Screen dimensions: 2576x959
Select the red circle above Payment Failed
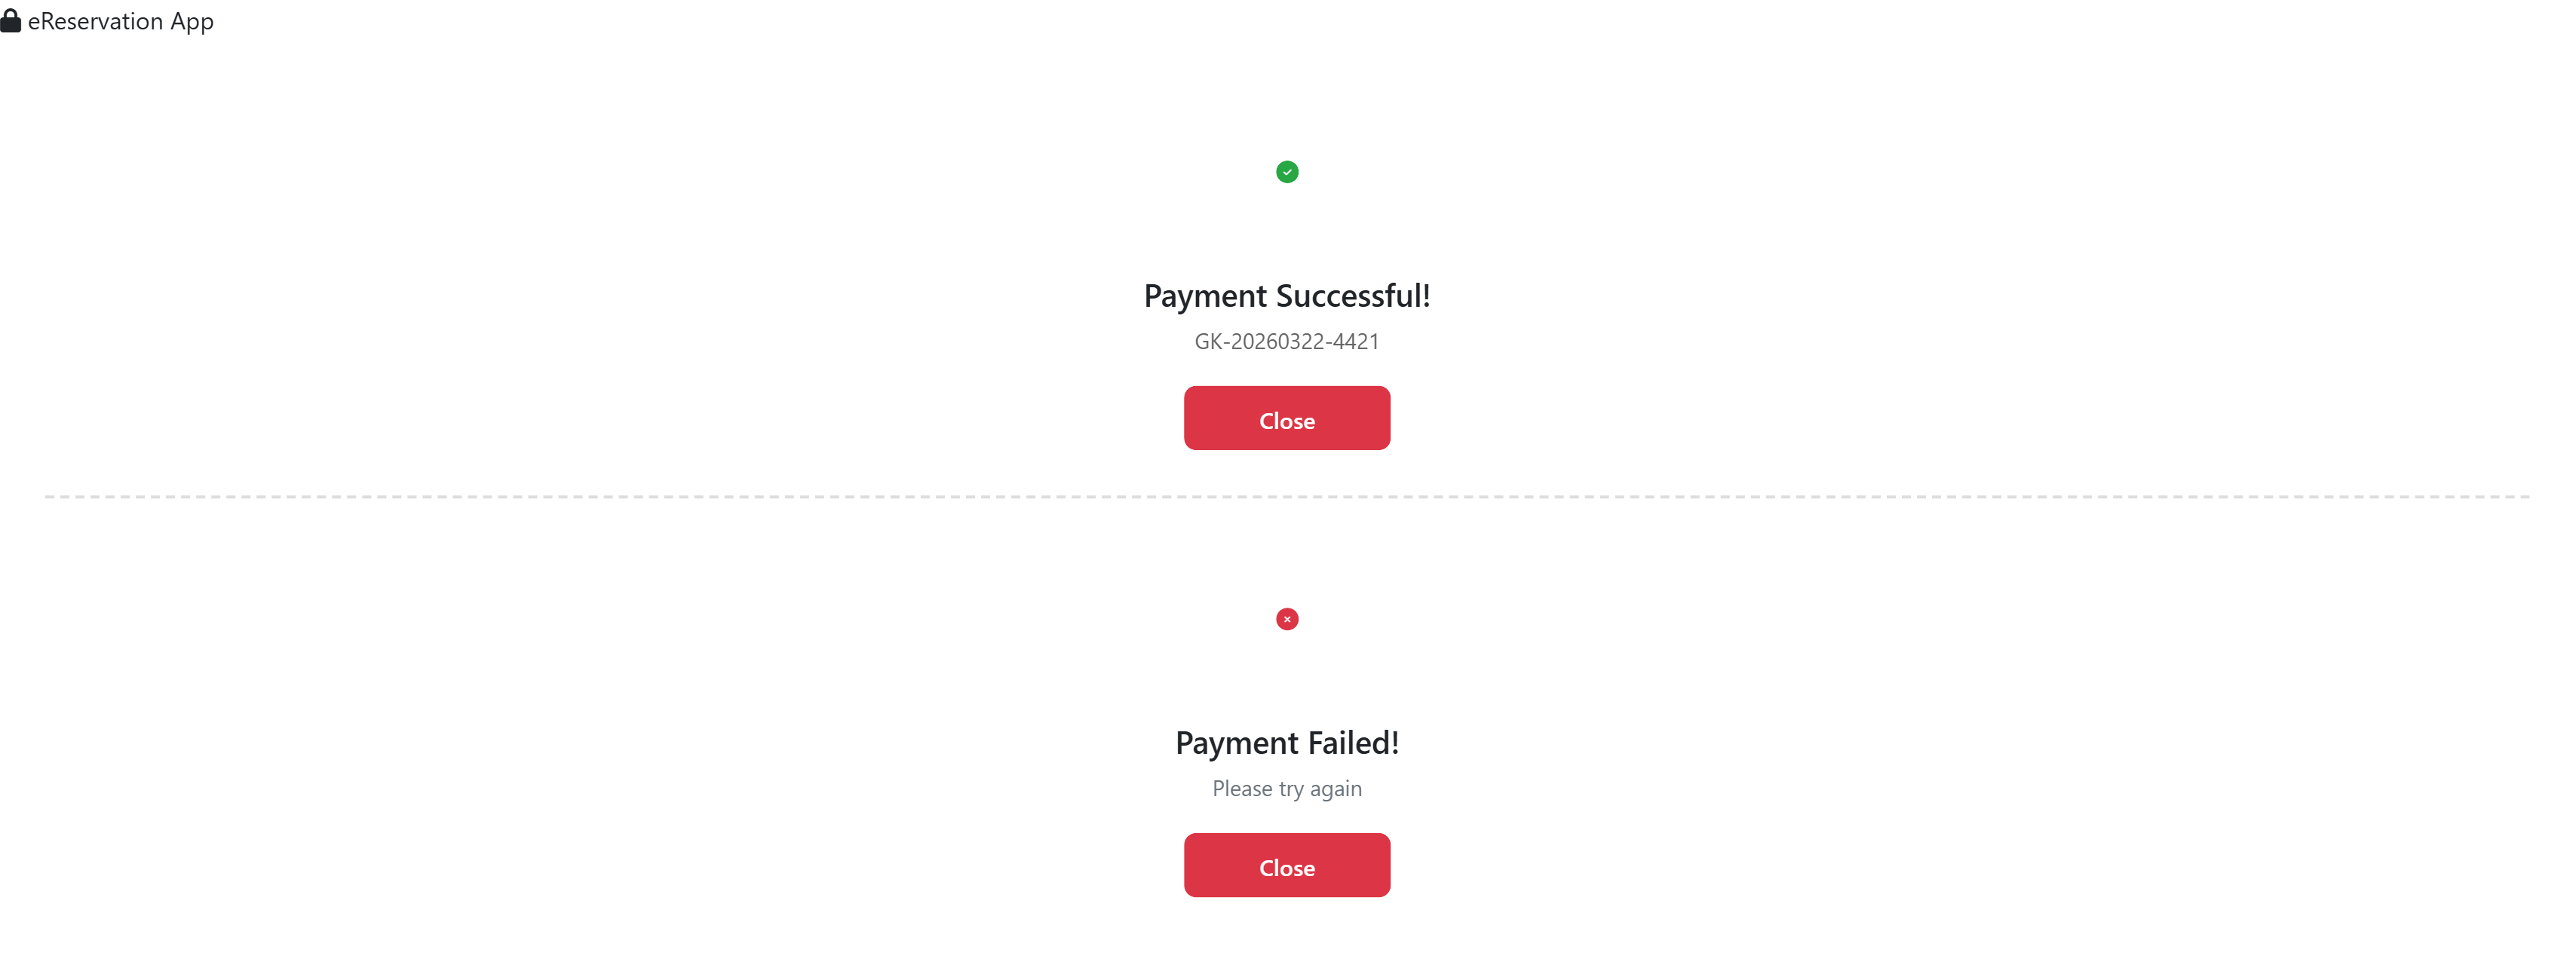tap(1287, 619)
